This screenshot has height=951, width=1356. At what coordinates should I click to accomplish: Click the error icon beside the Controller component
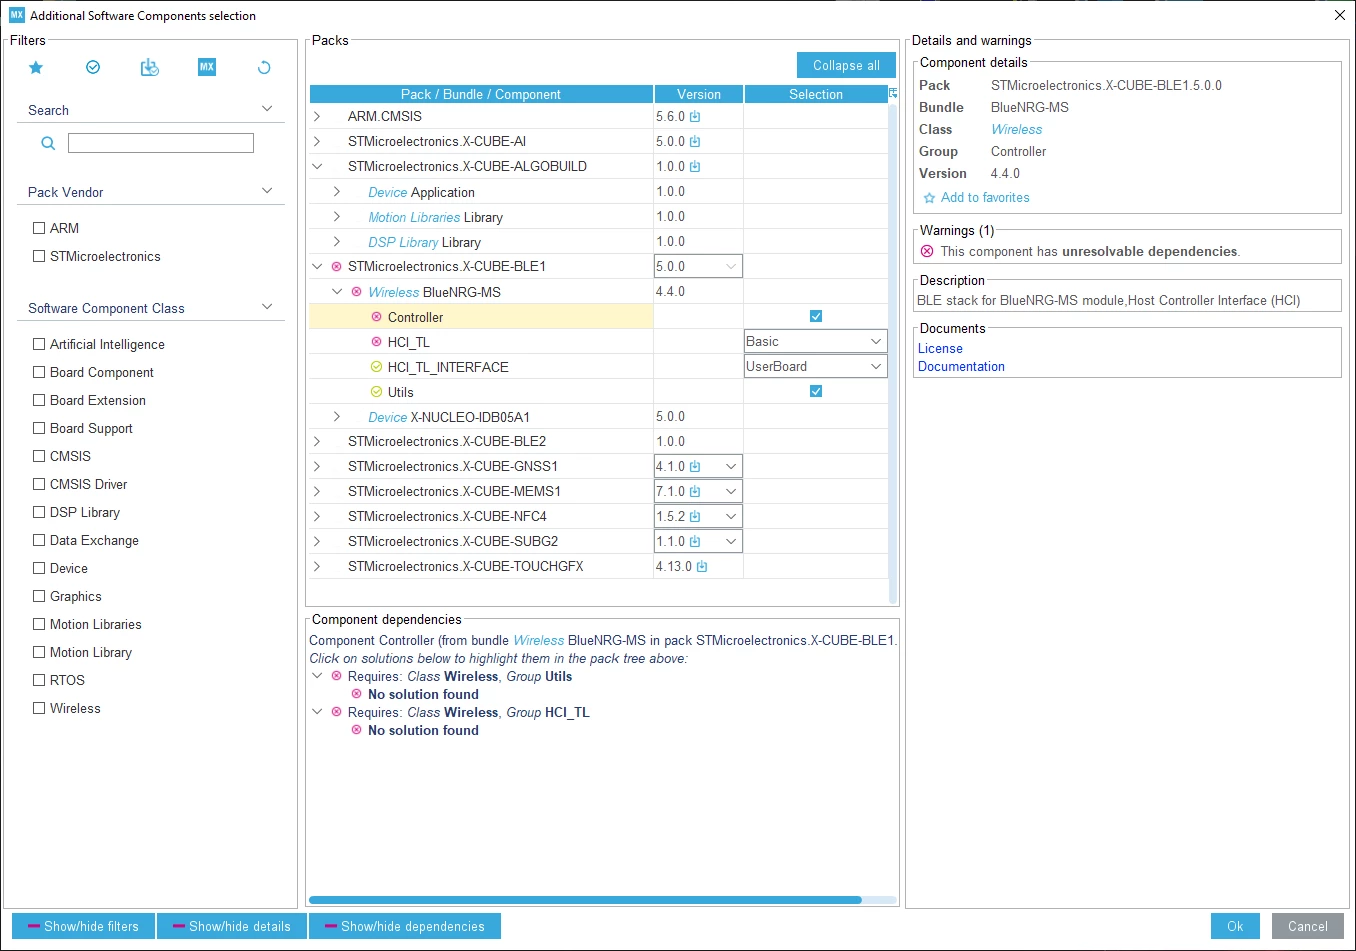click(377, 317)
